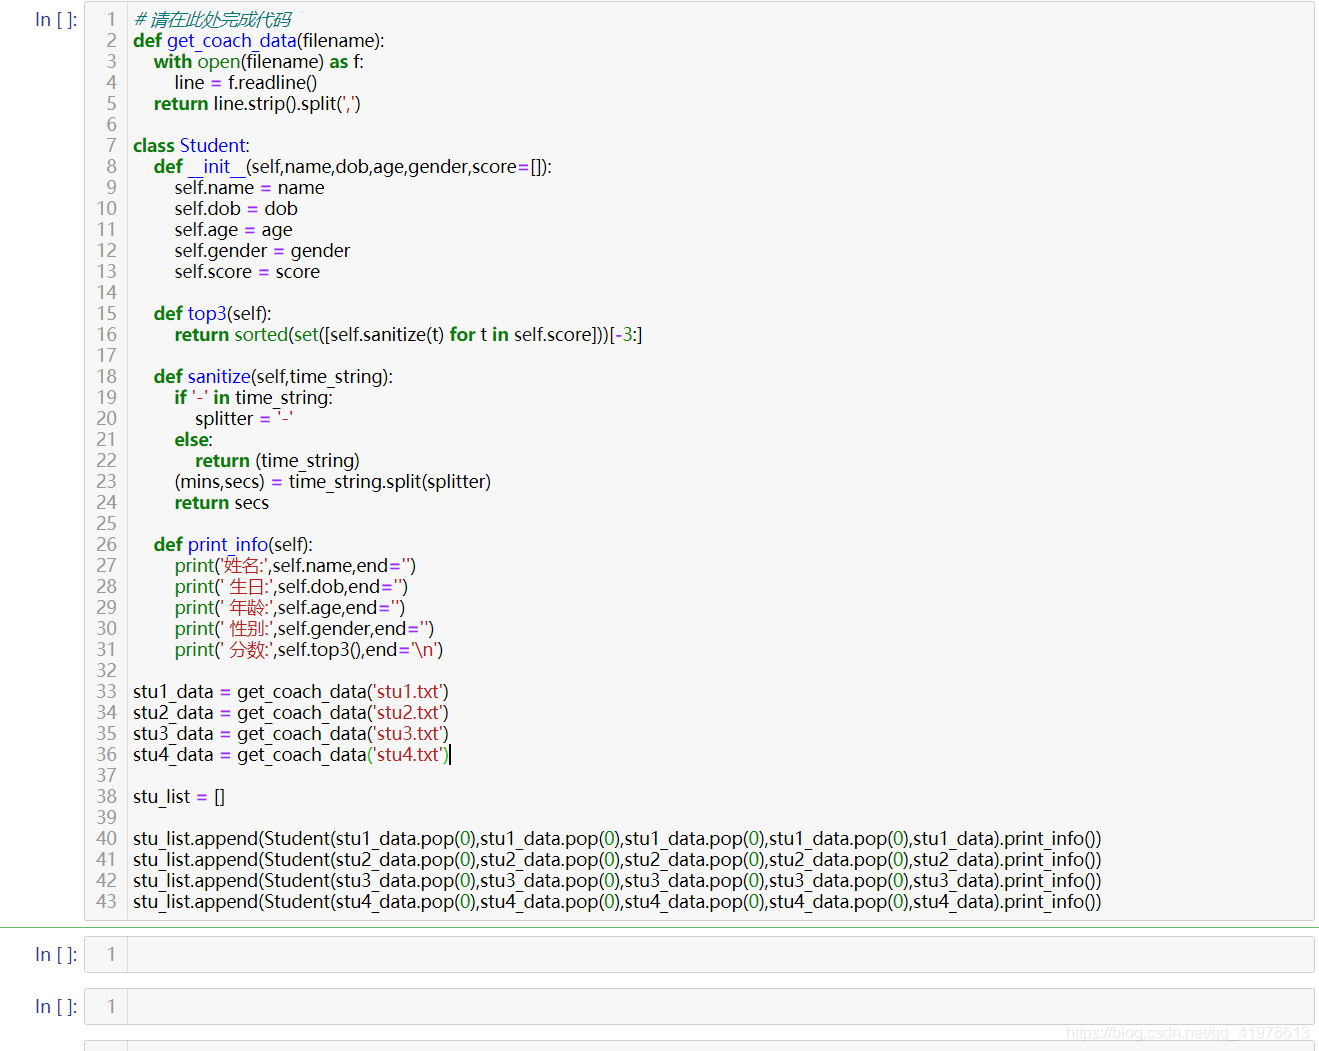
Task: Click the stu_list.append line for stu1_data
Action: (x=617, y=838)
